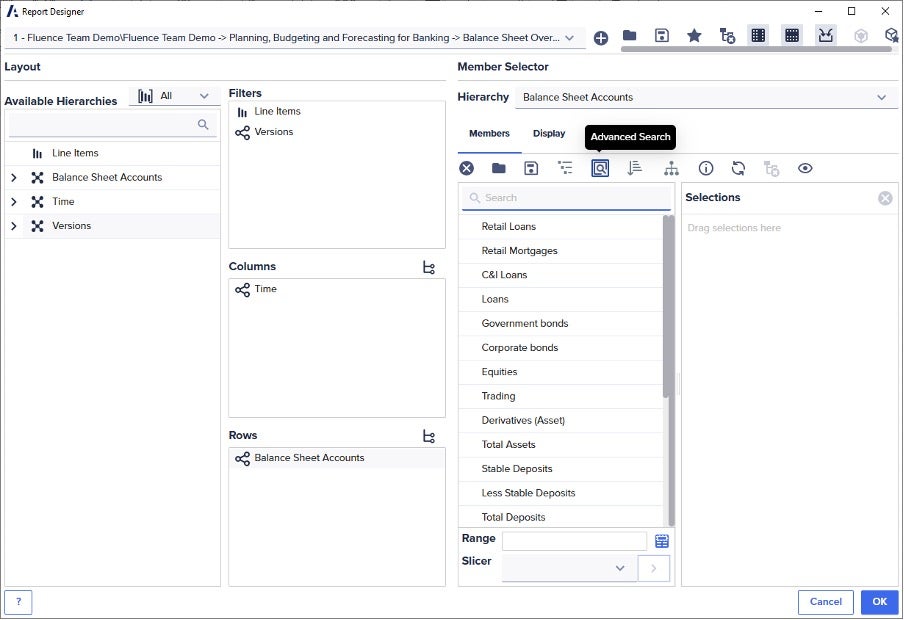Click the OK button

click(879, 602)
